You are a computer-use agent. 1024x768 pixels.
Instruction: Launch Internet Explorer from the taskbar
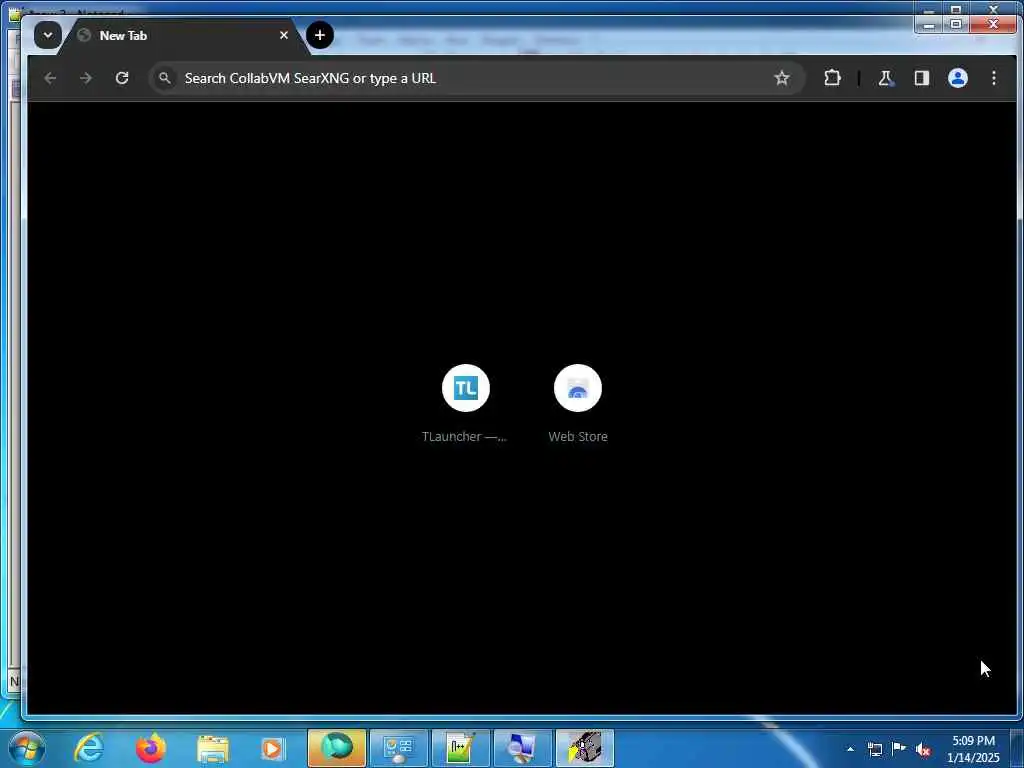pyautogui.click(x=89, y=748)
